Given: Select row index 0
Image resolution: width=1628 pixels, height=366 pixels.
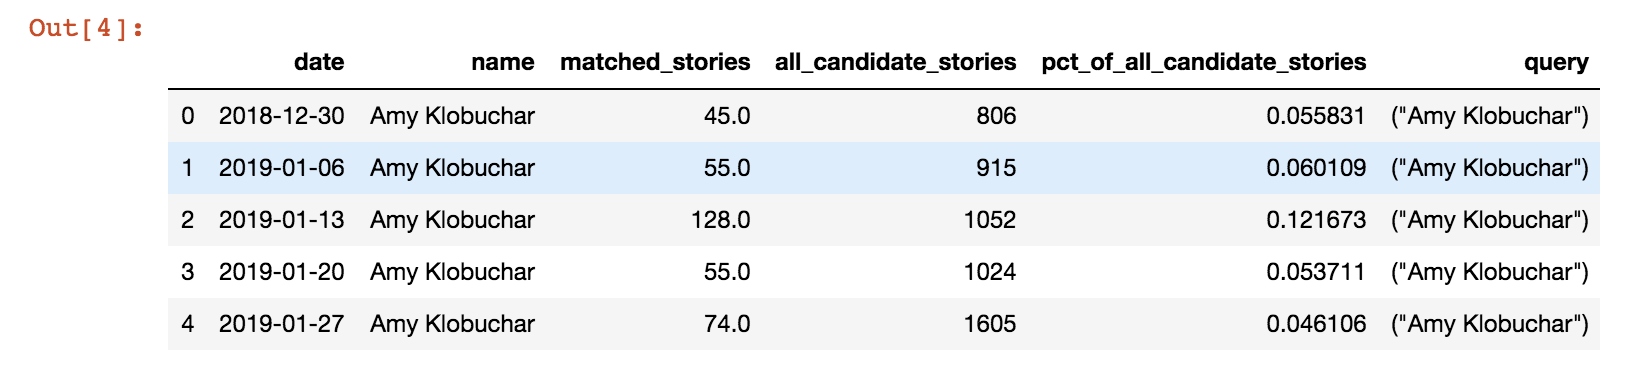Looking at the screenshot, I should pos(187,116).
